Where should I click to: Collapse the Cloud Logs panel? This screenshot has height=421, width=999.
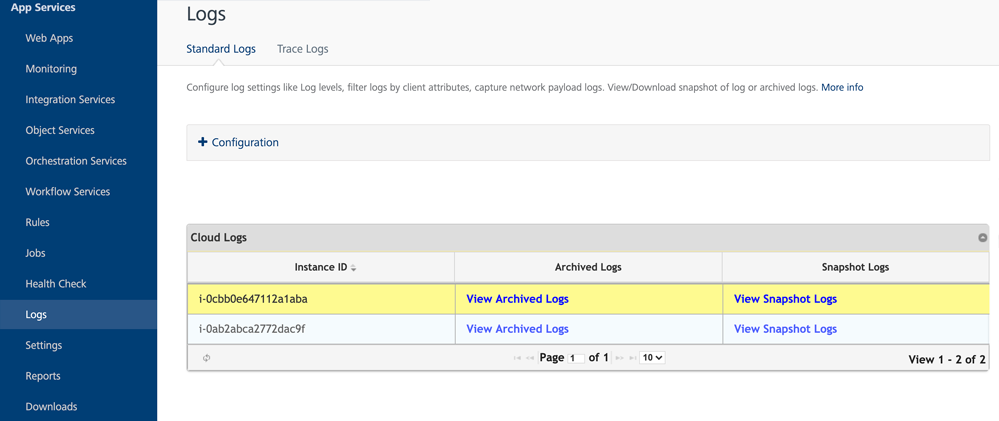(x=982, y=238)
